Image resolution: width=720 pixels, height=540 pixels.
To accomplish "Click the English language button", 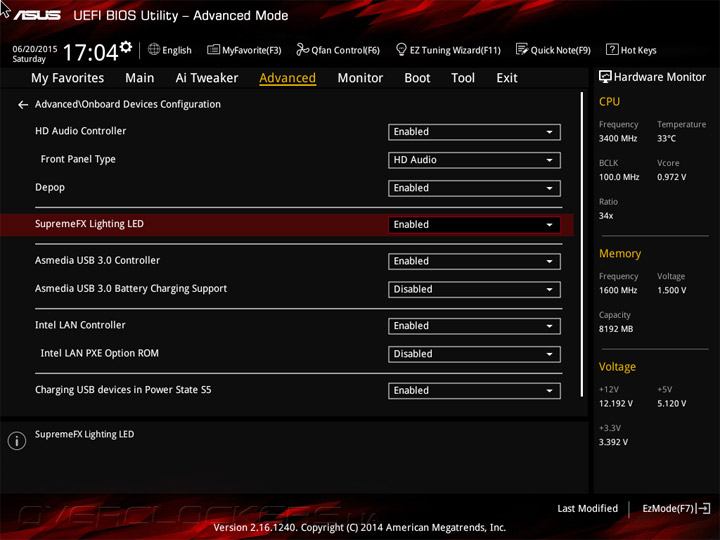I will click(x=177, y=50).
